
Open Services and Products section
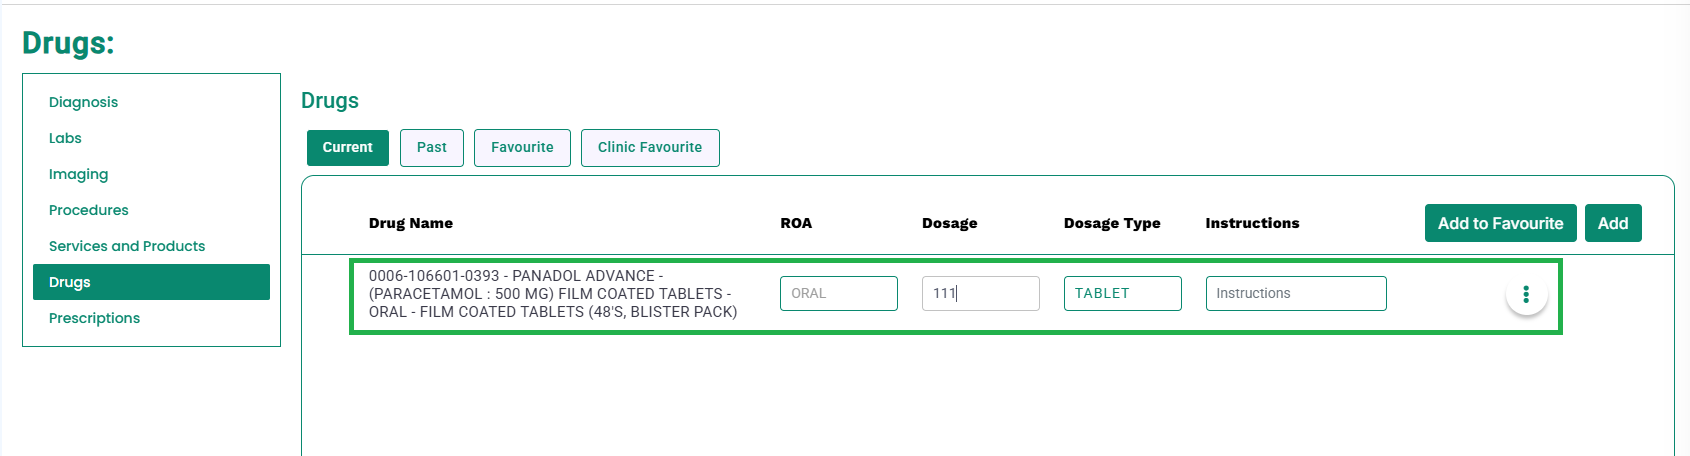(x=127, y=246)
